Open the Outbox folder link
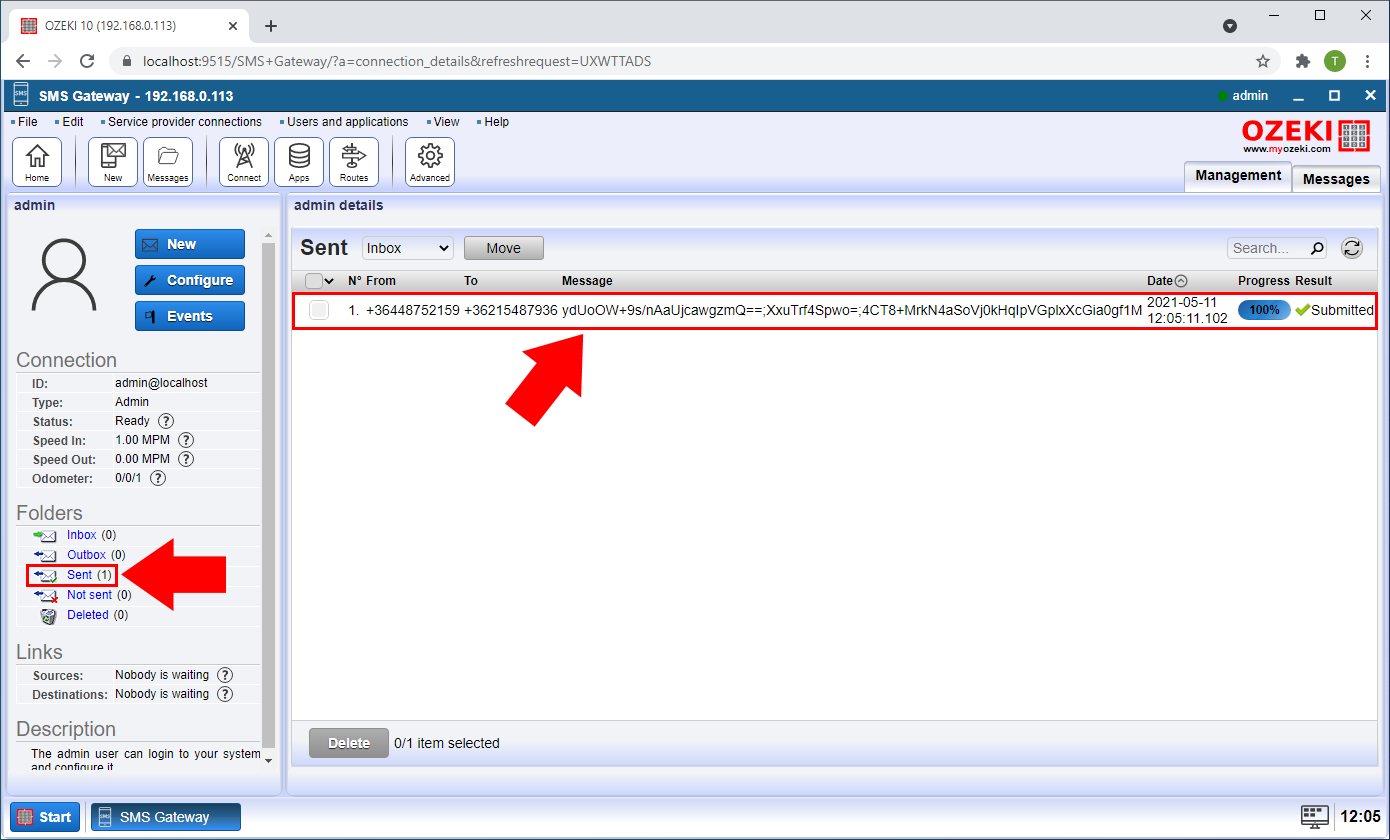Image resolution: width=1390 pixels, height=840 pixels. [86, 555]
